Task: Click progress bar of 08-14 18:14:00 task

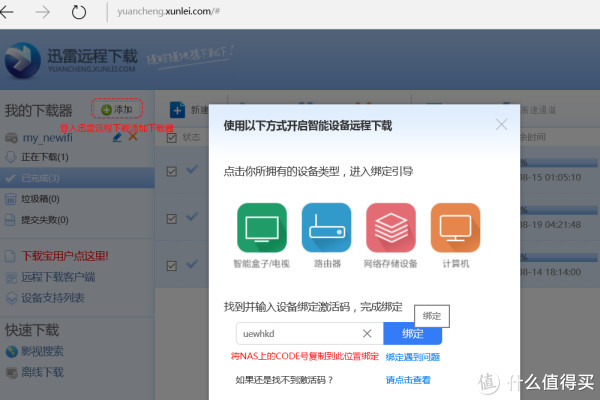Action: [x=559, y=258]
